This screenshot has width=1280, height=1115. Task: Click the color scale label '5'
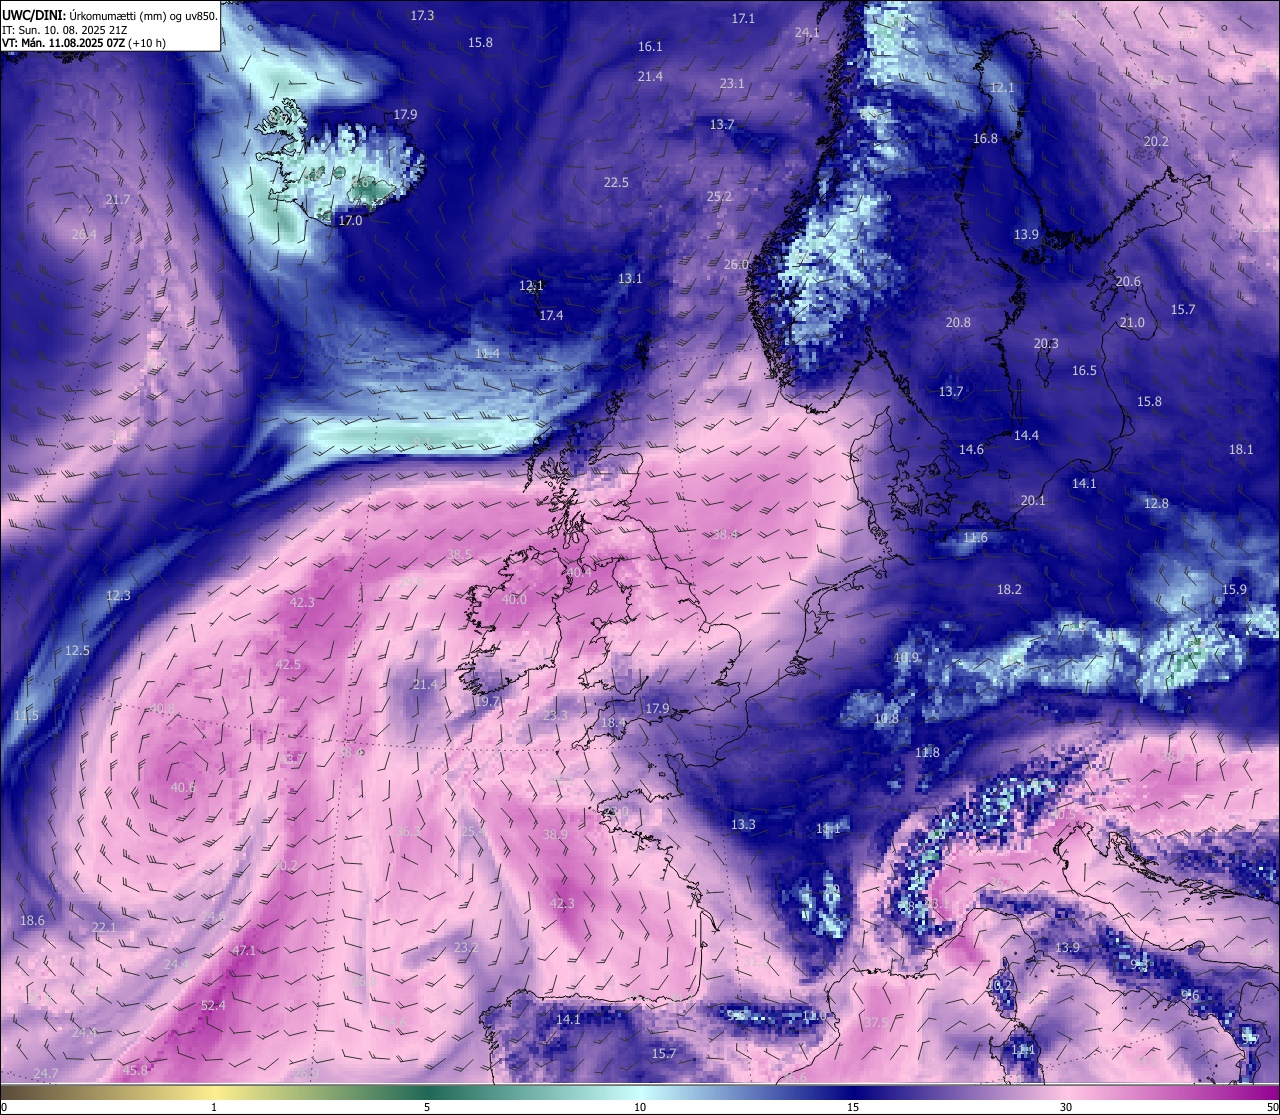coord(427,1107)
